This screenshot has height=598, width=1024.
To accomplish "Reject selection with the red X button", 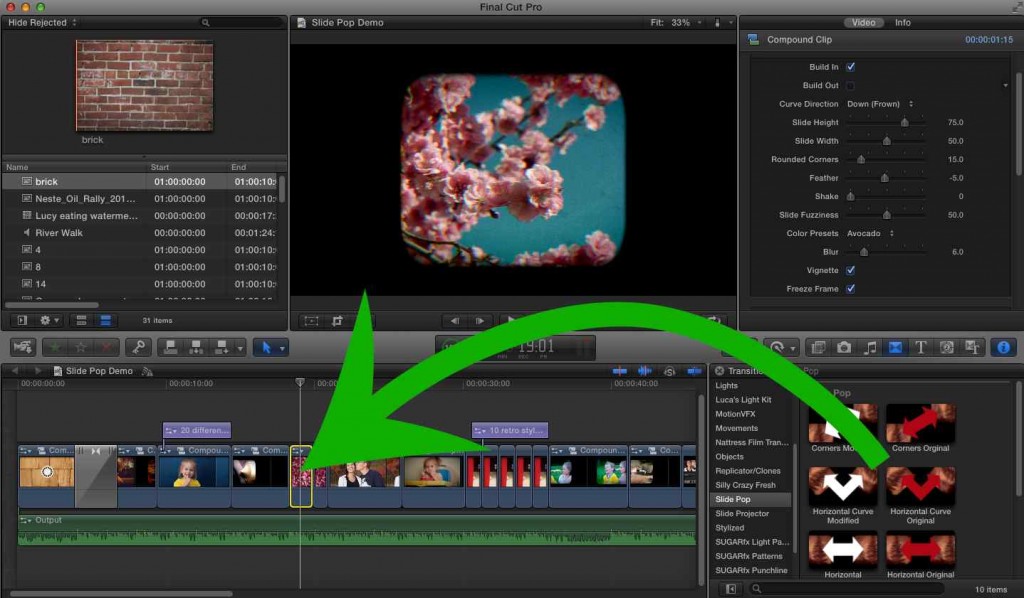I will 106,347.
